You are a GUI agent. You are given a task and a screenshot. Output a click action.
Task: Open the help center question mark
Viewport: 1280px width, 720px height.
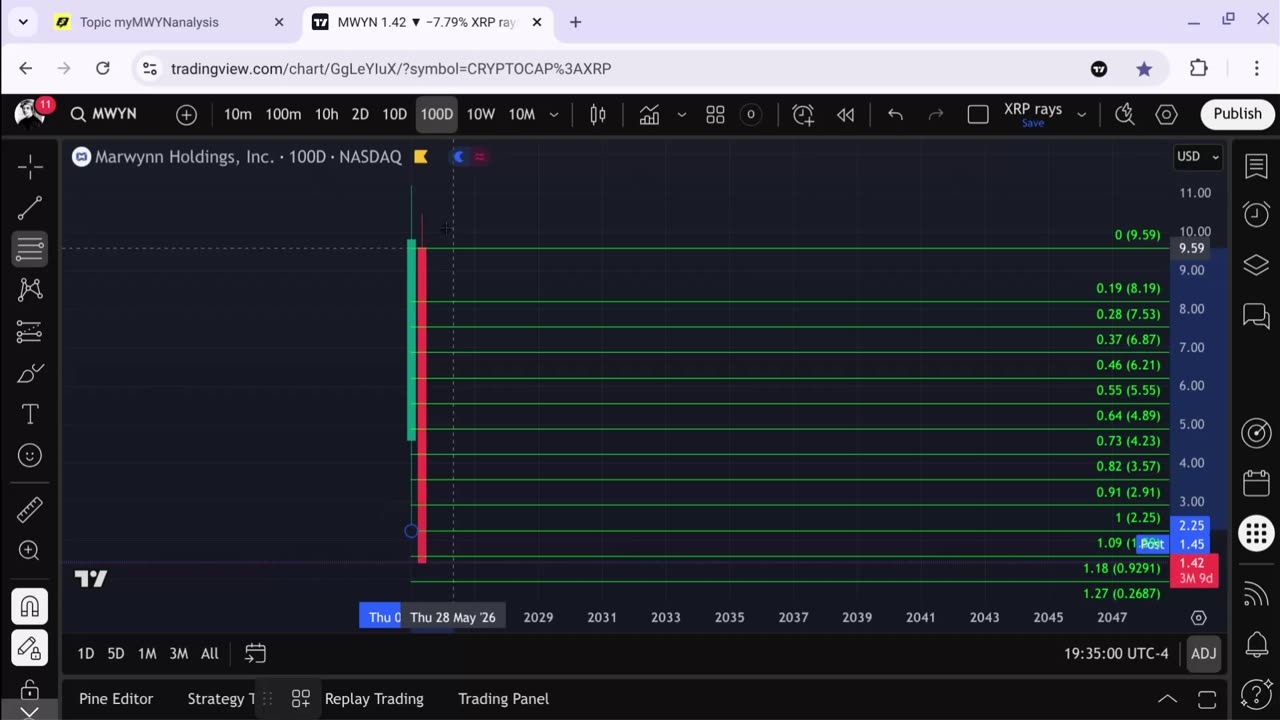[1256, 693]
